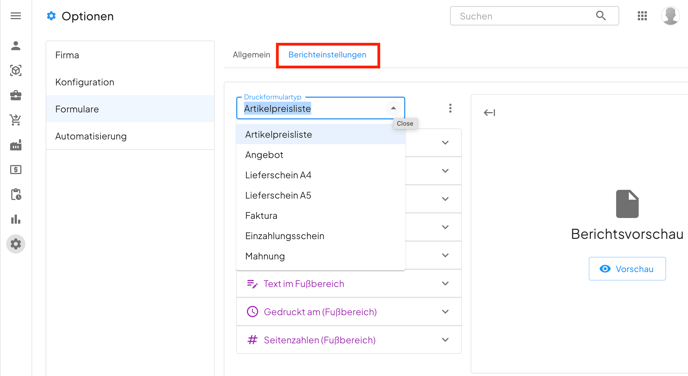Click the Berichtsvorschau heading text
688x376 pixels.
pos(627,234)
